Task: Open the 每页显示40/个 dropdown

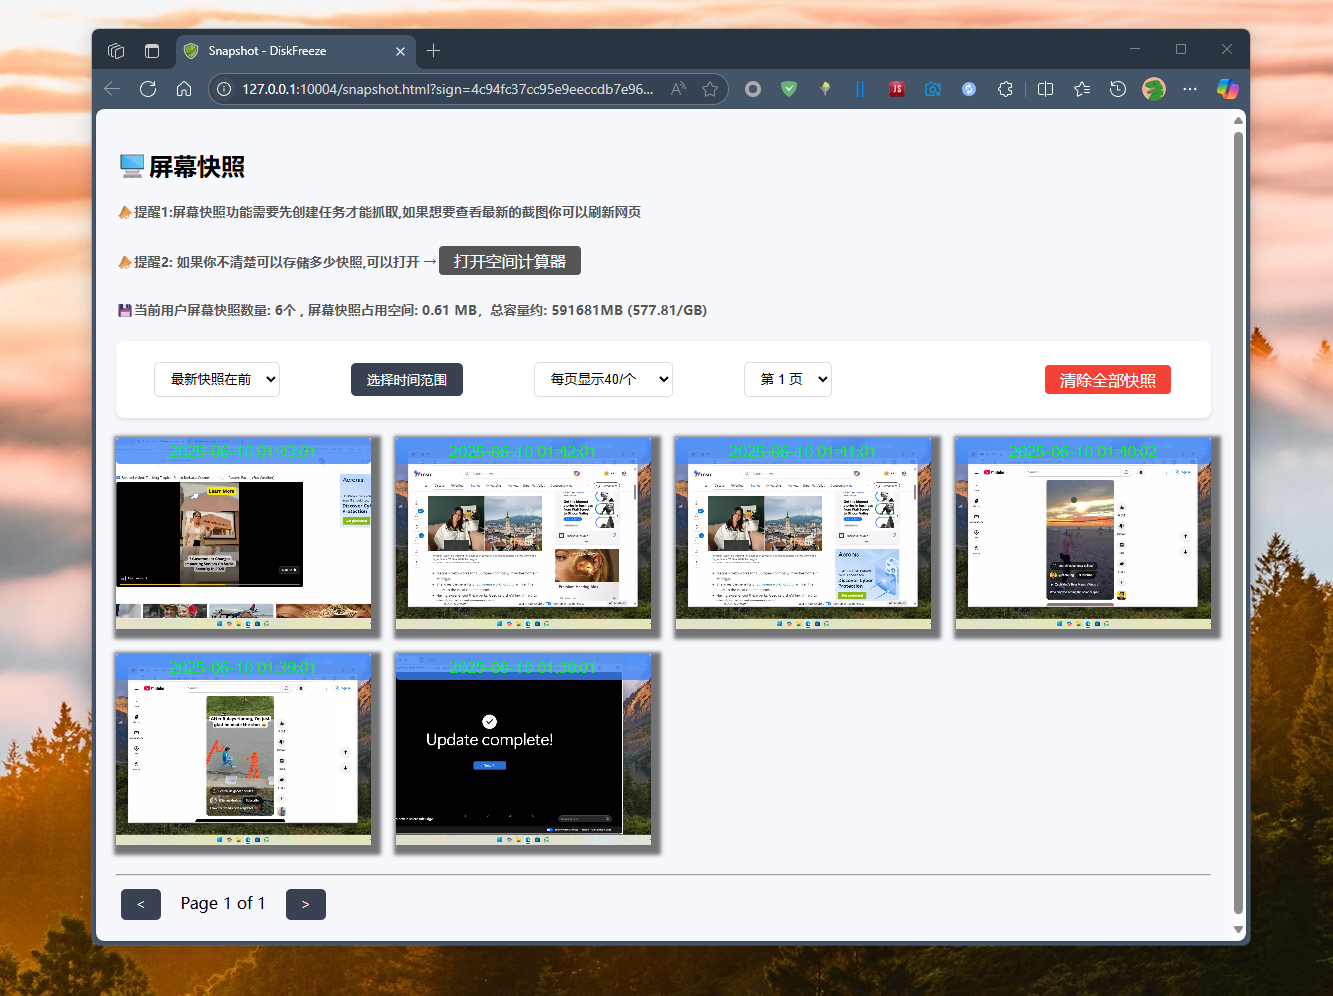Action: (x=603, y=379)
